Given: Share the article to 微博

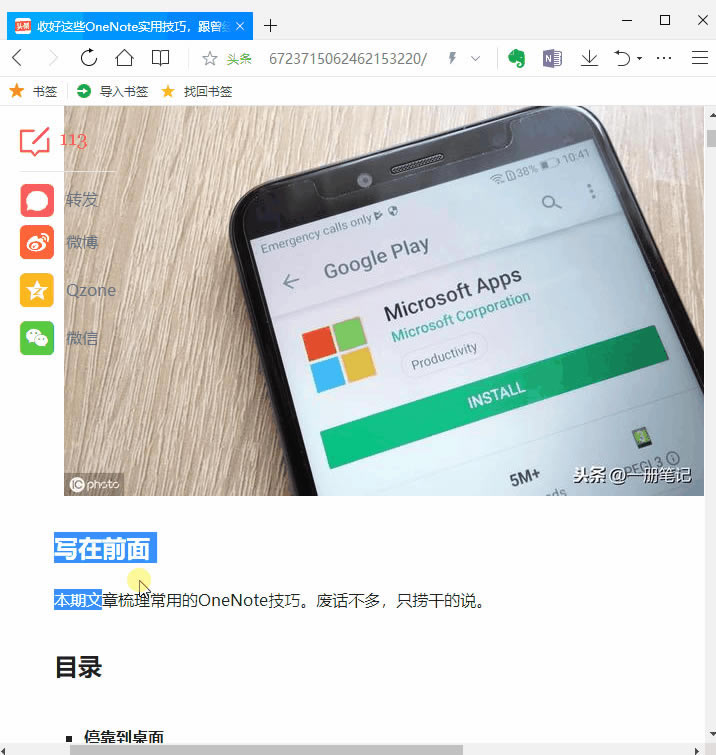Looking at the screenshot, I should click(x=37, y=242).
